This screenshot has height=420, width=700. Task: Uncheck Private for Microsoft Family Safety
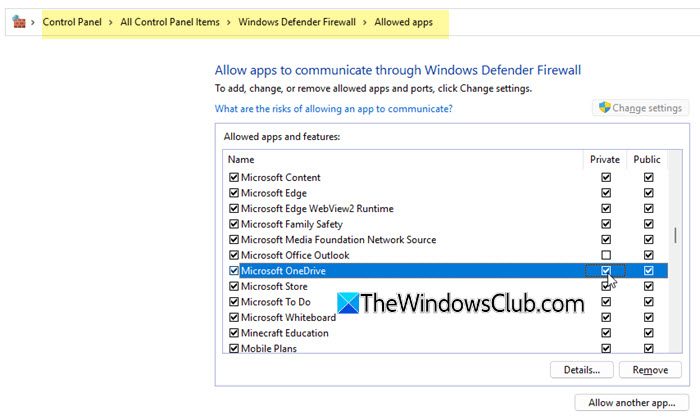[x=606, y=224]
